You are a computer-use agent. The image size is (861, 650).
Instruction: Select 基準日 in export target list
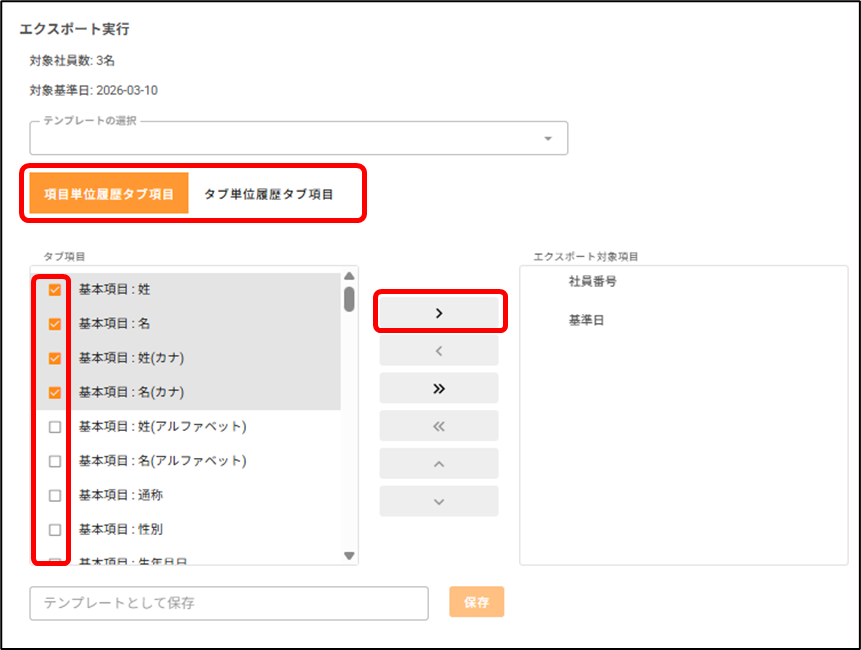[586, 321]
